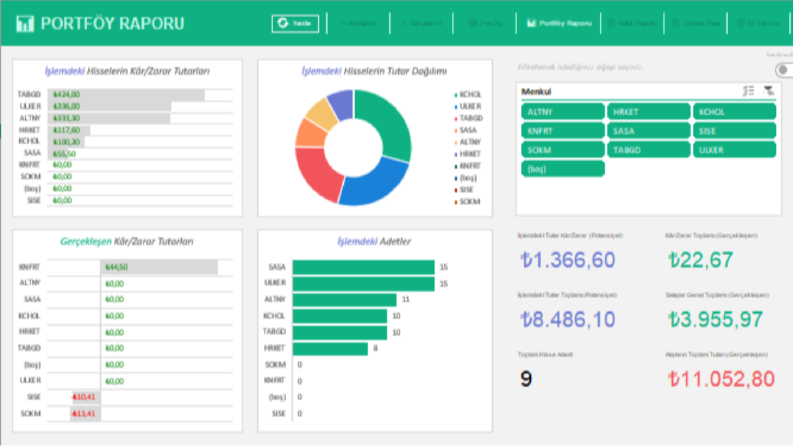Click the İşlemdeki Hisselerin Kâr/Zarar Tutarları title
The height and width of the screenshot is (446, 793).
coord(127,71)
